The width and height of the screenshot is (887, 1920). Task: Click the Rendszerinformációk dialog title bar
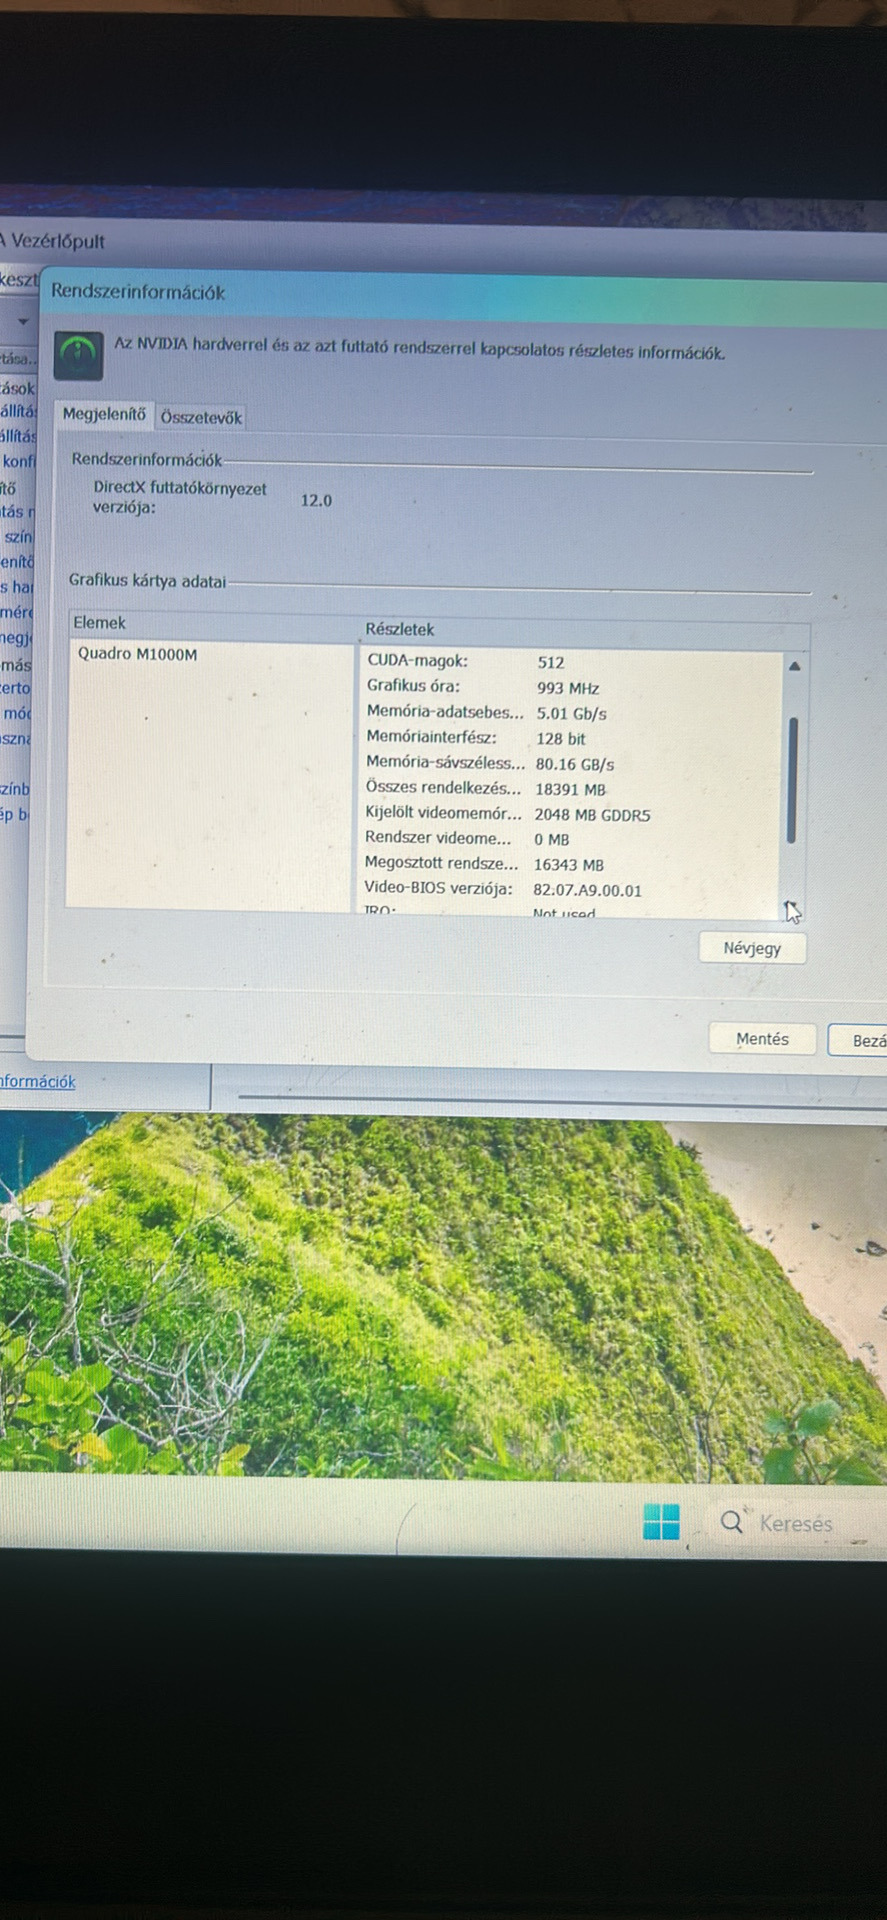click(x=465, y=294)
